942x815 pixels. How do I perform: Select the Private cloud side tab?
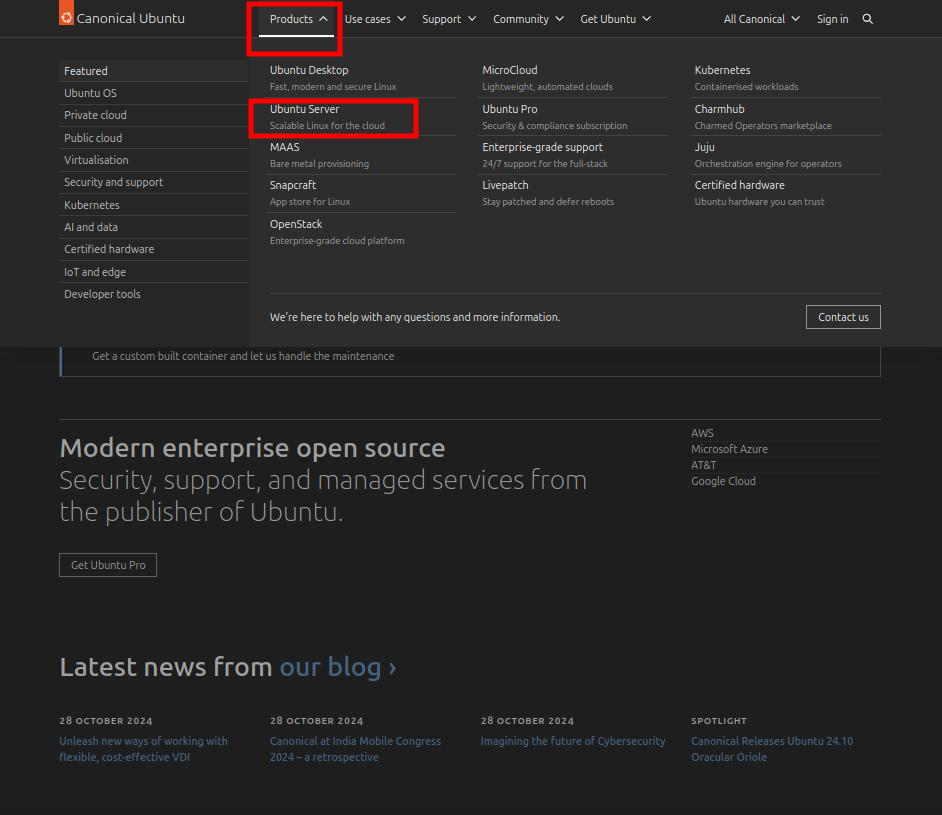pos(153,115)
